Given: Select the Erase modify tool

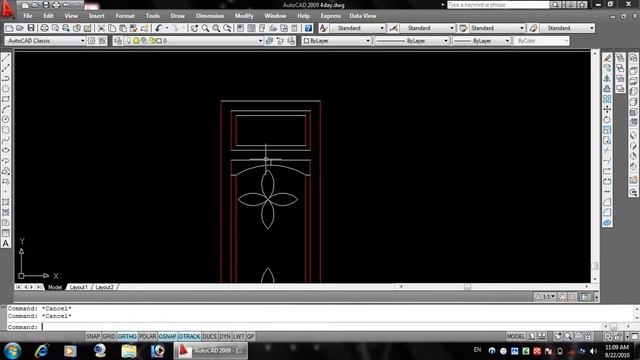Looking at the screenshot, I should (607, 58).
